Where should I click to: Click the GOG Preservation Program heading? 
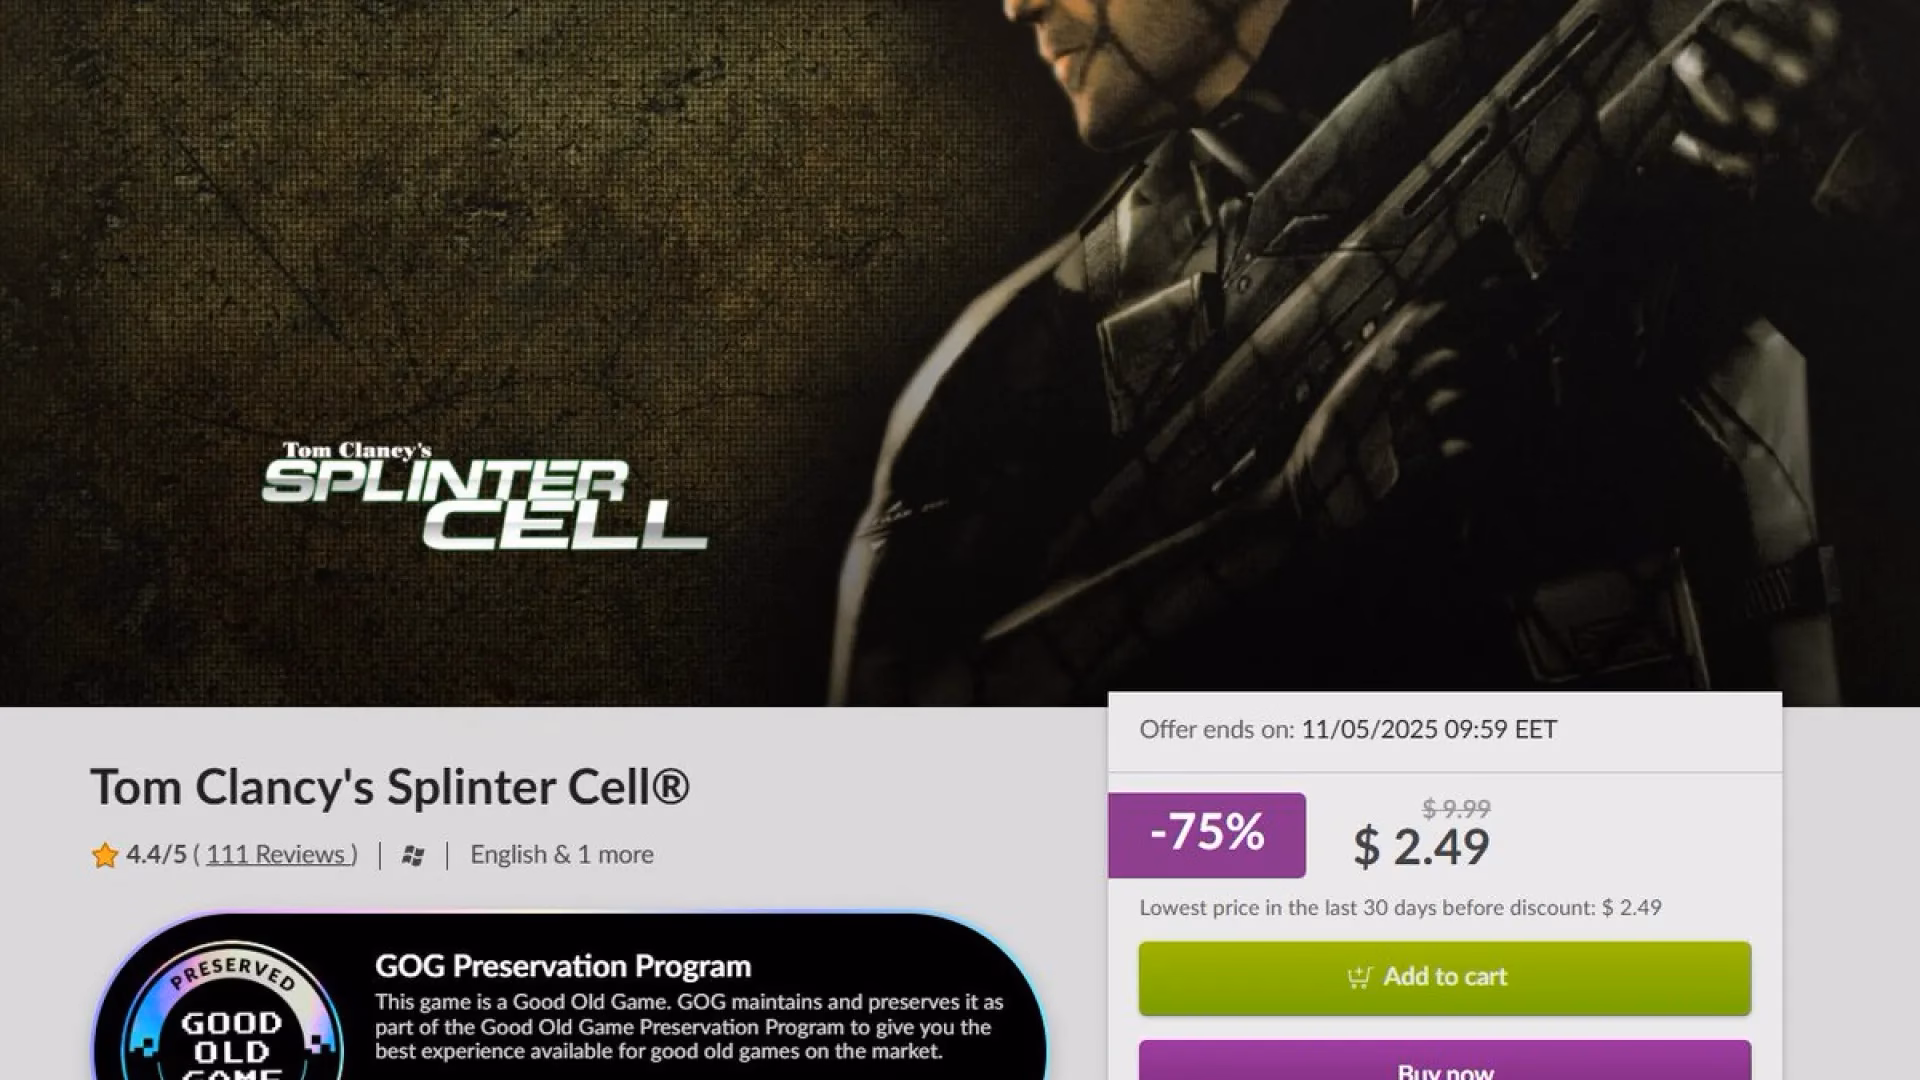(x=563, y=966)
